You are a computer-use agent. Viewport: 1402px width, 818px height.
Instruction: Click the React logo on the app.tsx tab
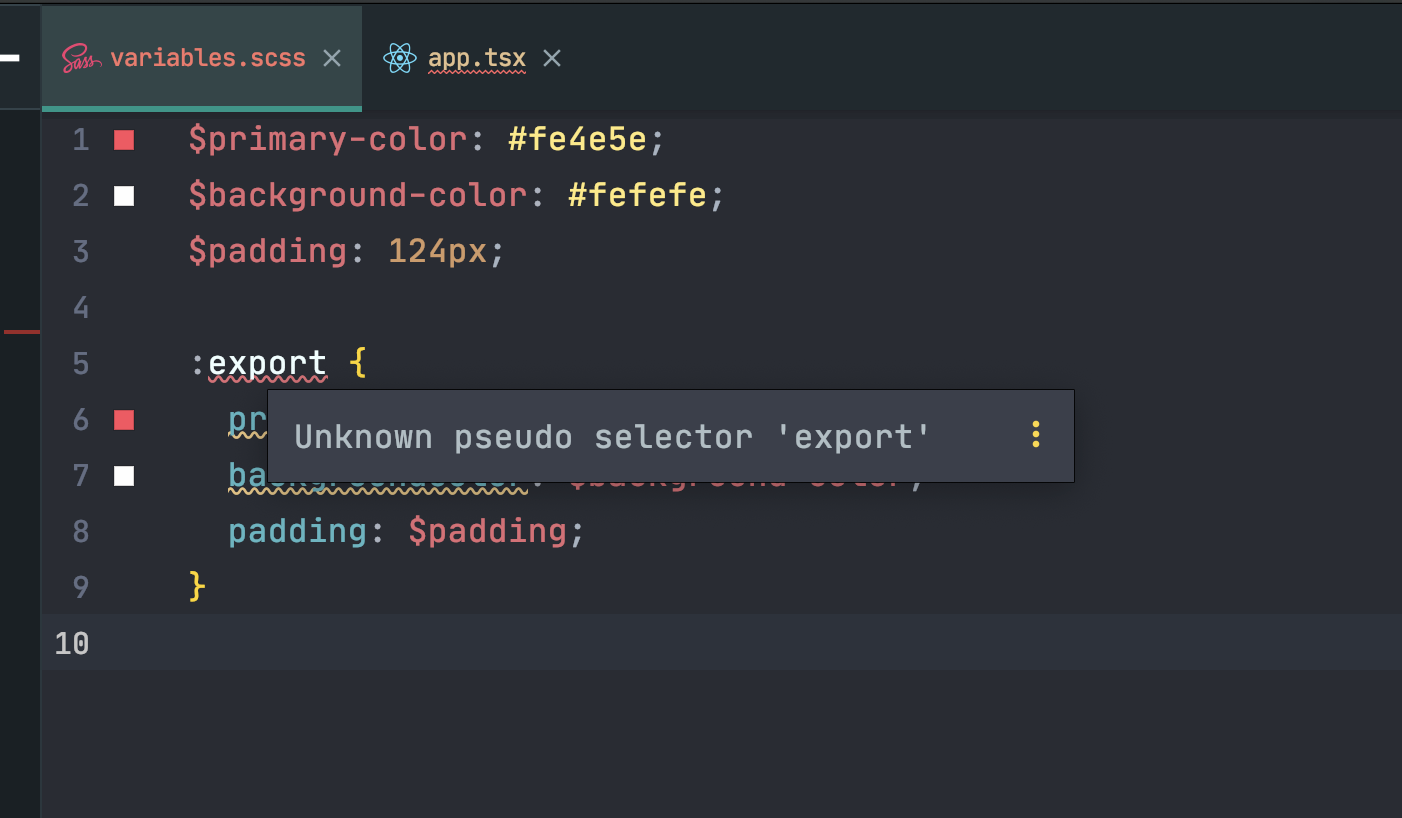(400, 58)
